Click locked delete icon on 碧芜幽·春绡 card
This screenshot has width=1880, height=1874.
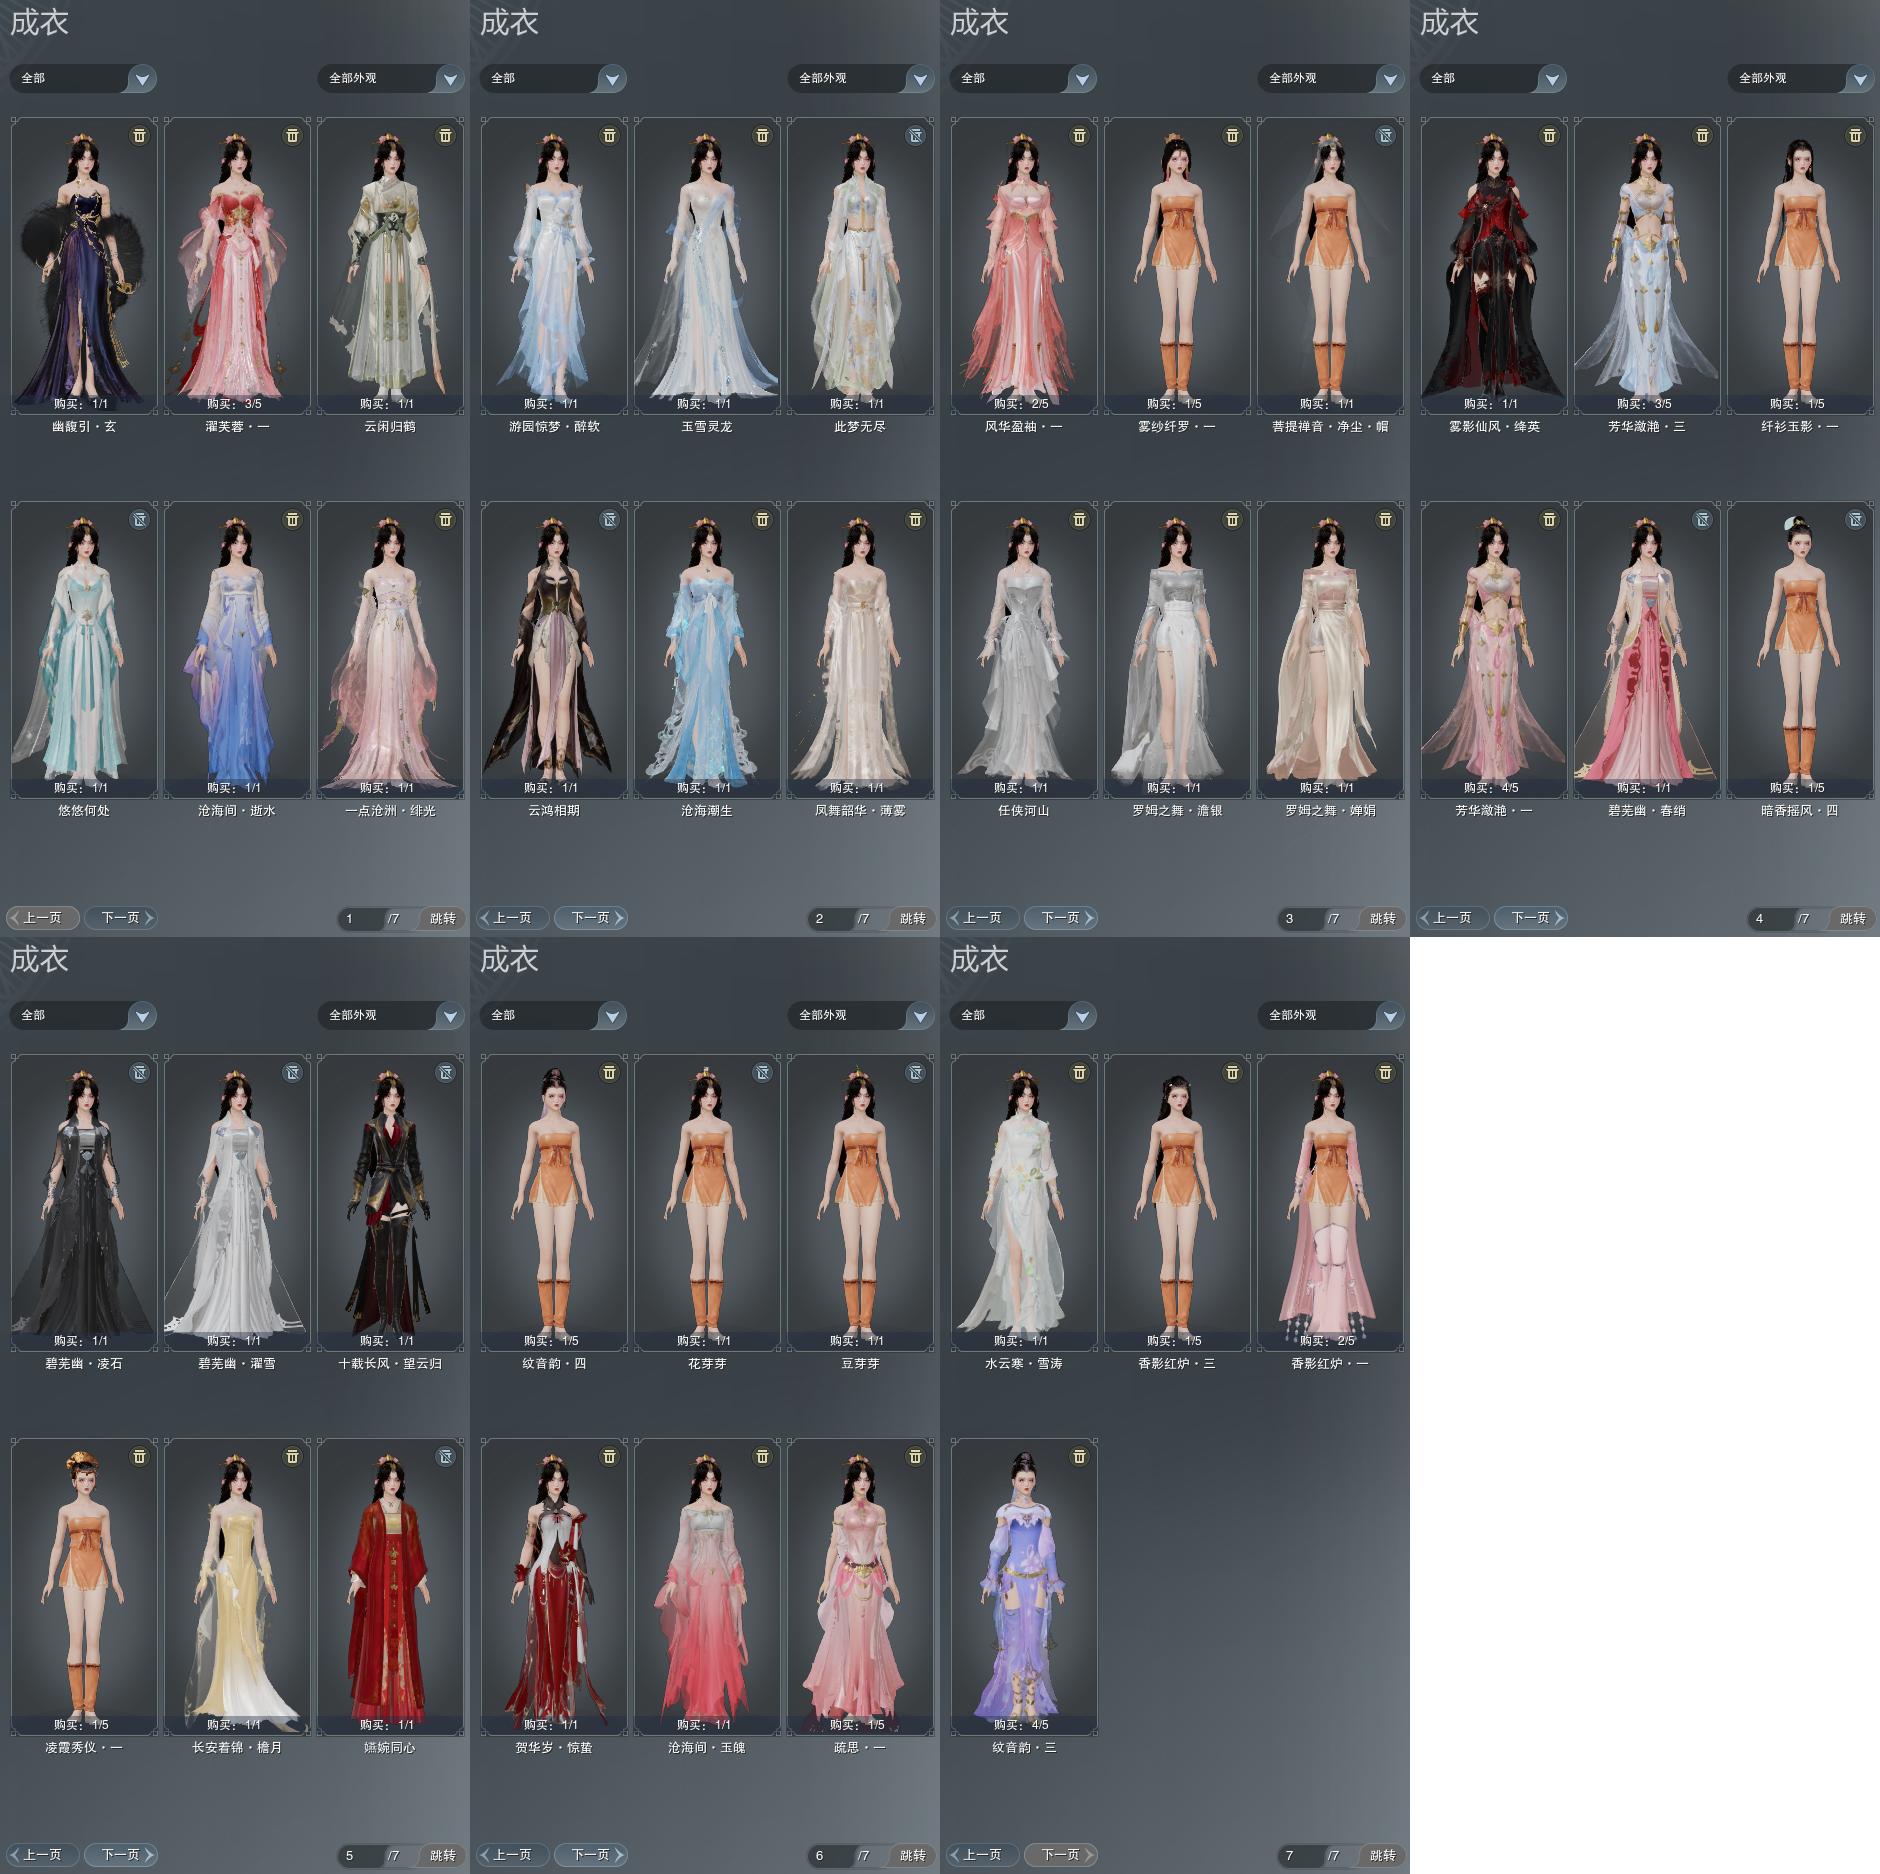pos(1702,519)
